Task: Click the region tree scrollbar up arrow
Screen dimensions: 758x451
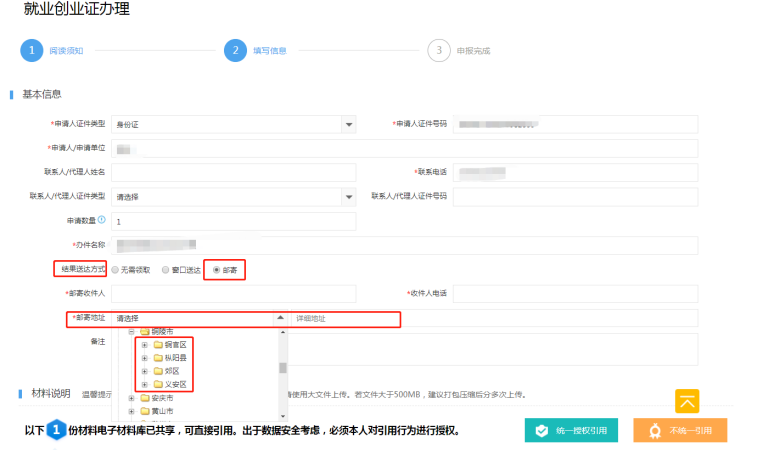Action: point(283,332)
